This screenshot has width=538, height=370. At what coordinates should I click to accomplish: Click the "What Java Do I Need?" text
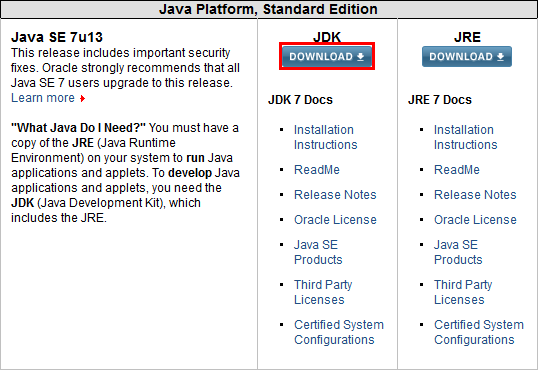[78, 128]
